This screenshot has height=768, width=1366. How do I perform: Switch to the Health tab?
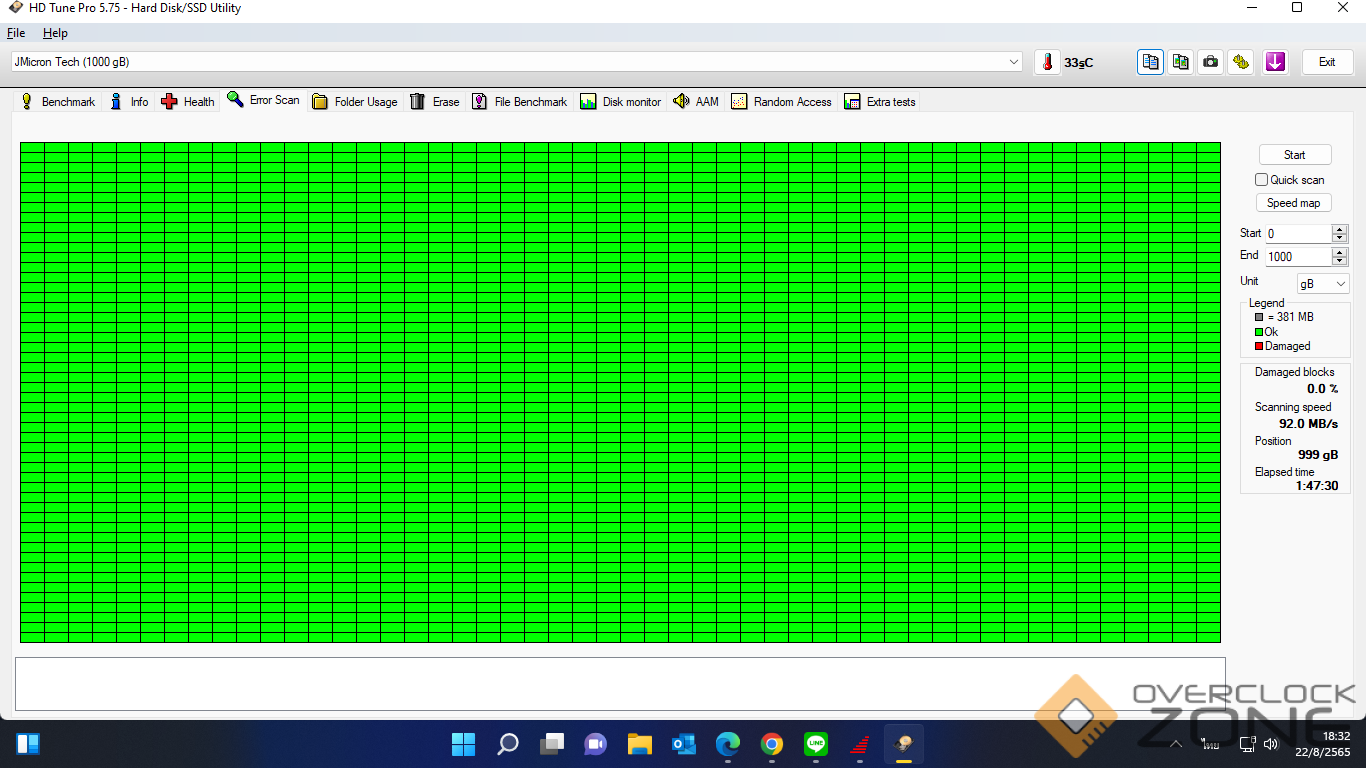pos(188,102)
